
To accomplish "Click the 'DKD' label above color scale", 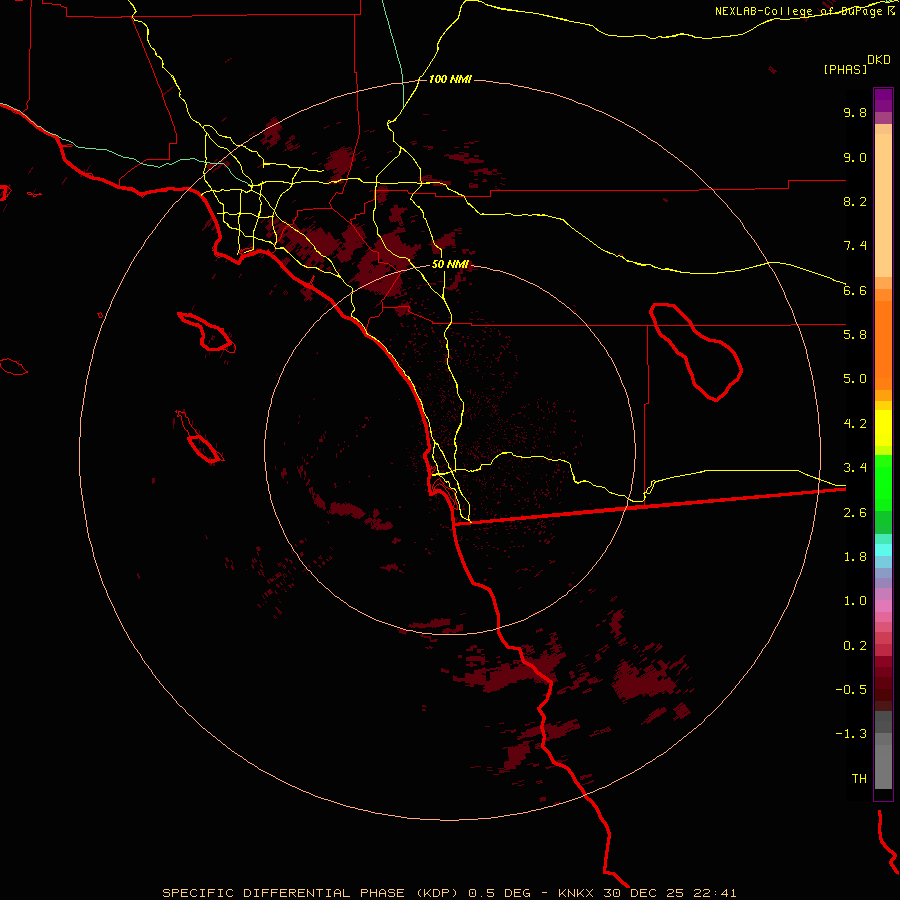I will tap(879, 60).
